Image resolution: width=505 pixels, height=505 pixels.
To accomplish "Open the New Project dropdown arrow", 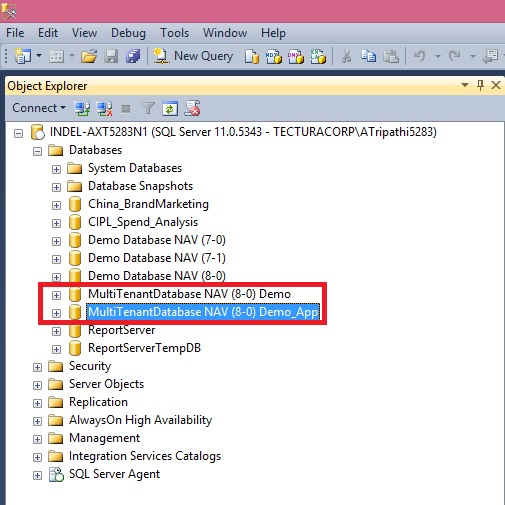I will coord(39,56).
